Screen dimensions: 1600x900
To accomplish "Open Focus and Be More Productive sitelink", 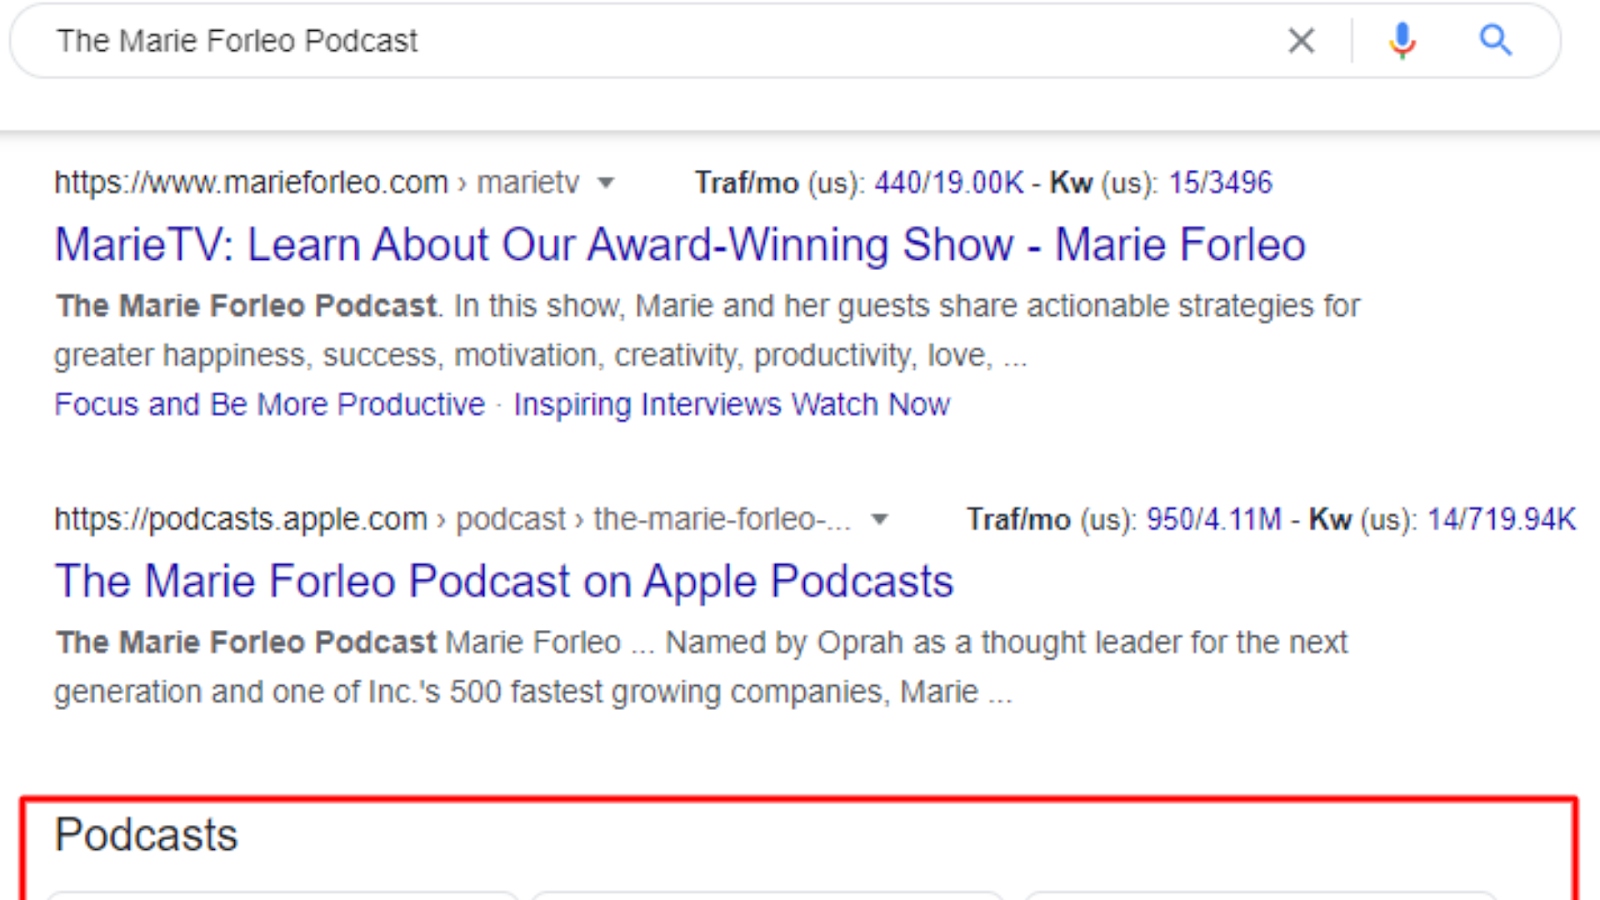I will tap(269, 404).
